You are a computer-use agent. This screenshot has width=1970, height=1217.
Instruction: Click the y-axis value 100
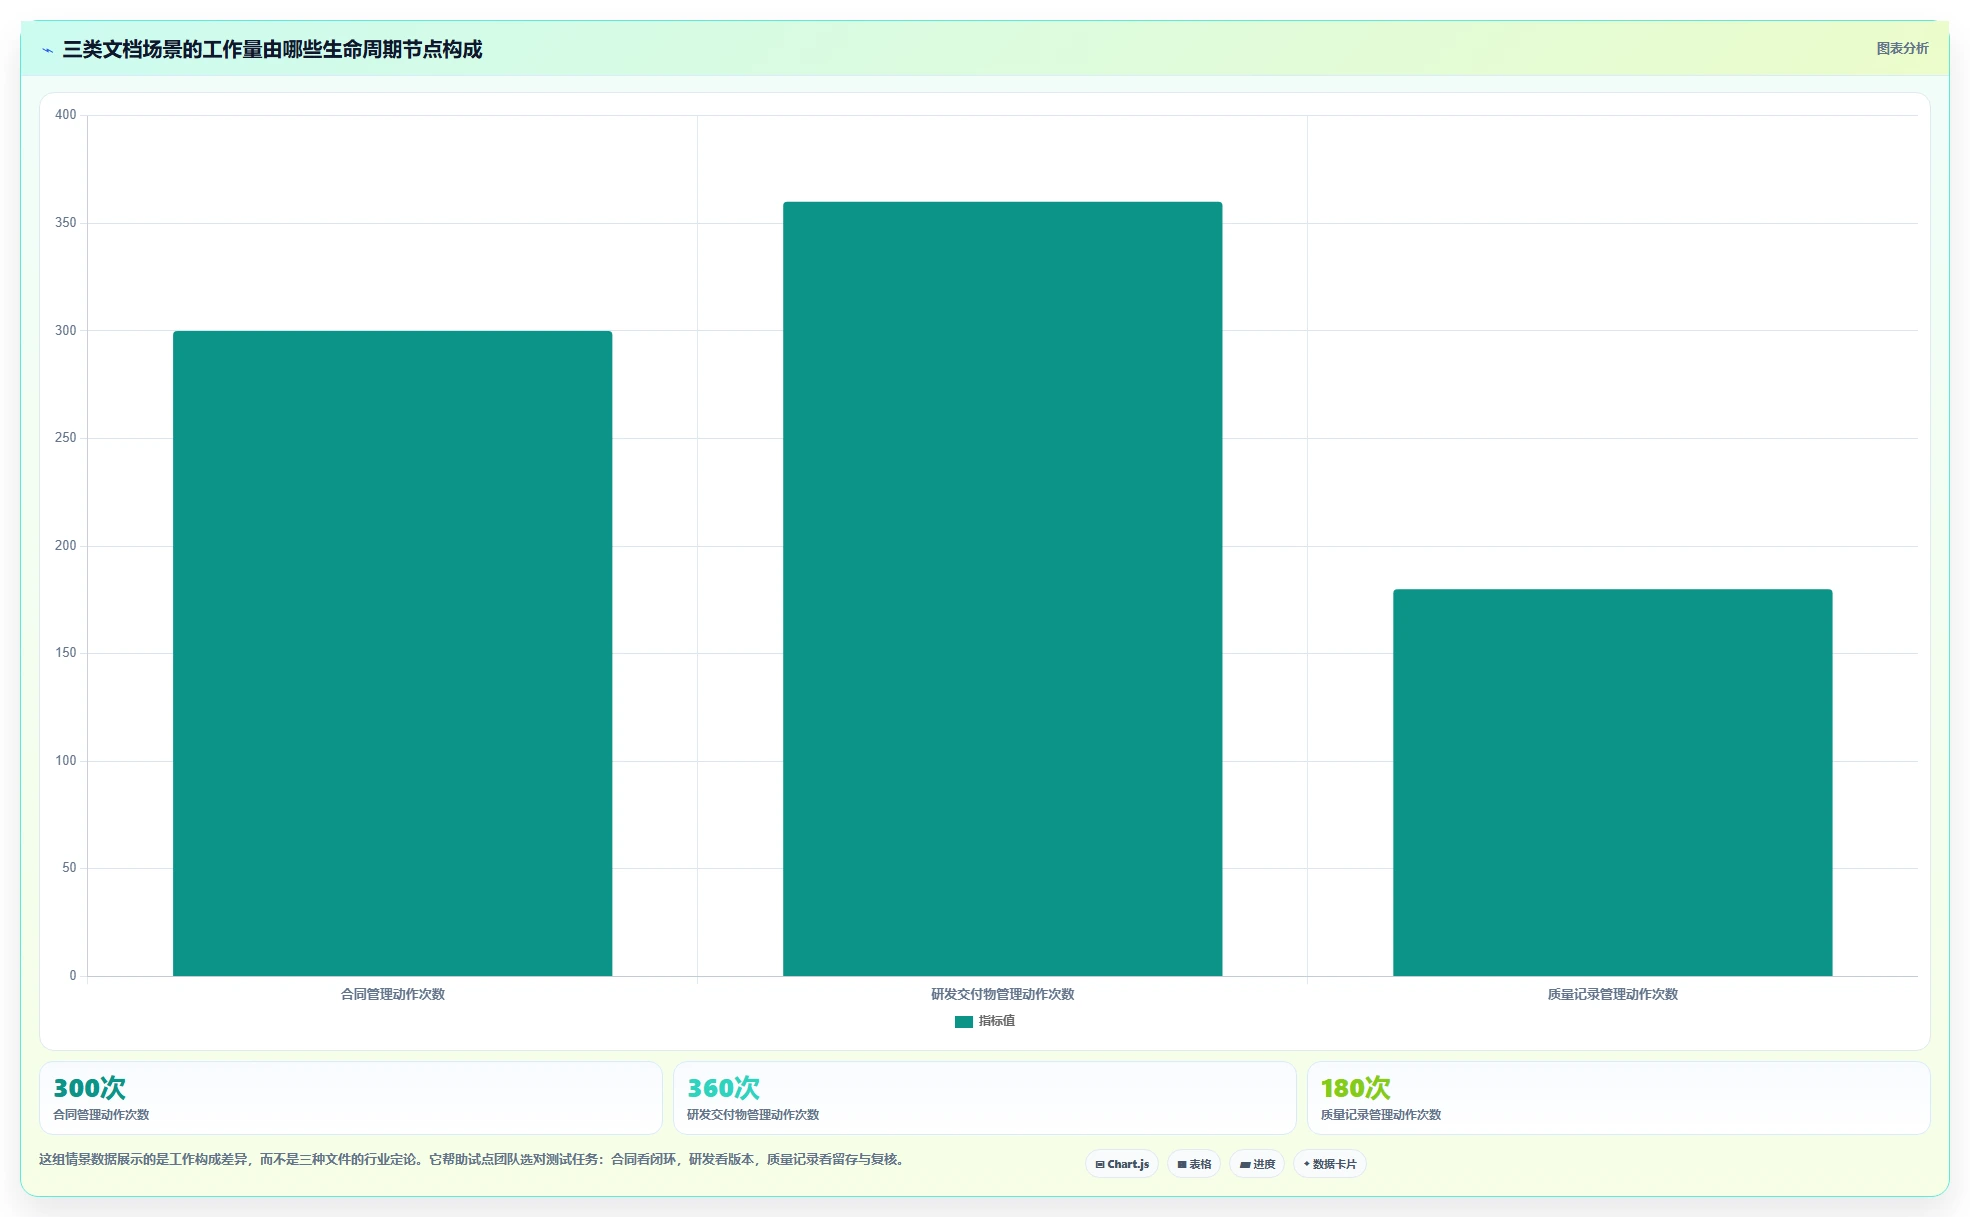[65, 761]
